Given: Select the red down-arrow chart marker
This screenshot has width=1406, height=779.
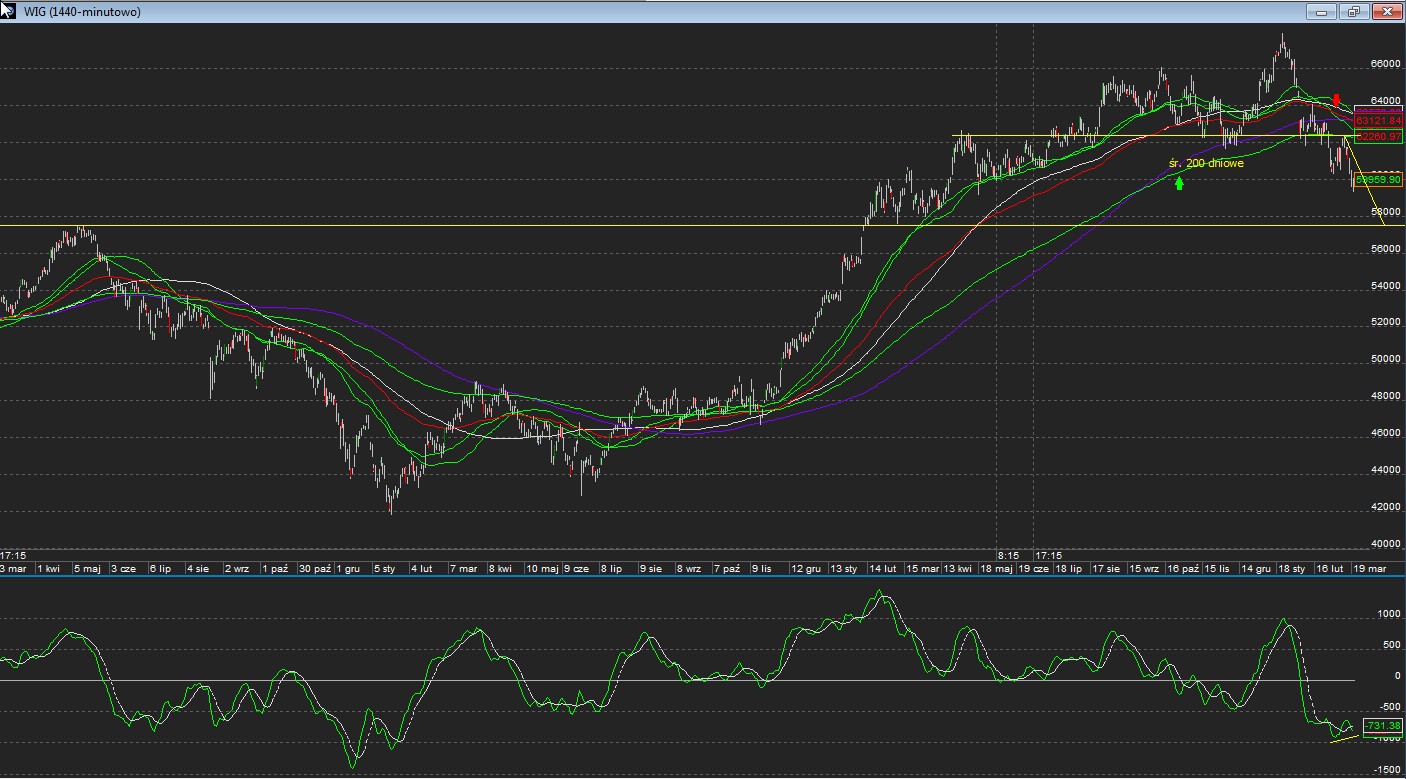Looking at the screenshot, I should tap(1336, 100).
